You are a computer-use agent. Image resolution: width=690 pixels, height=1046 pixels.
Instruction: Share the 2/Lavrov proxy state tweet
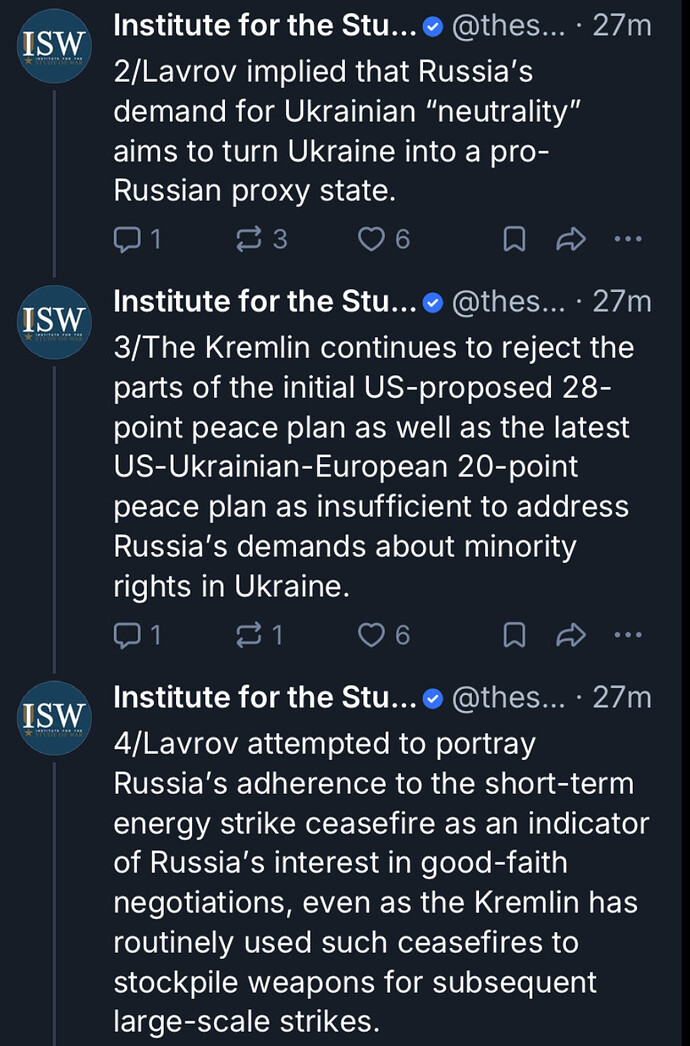[570, 239]
